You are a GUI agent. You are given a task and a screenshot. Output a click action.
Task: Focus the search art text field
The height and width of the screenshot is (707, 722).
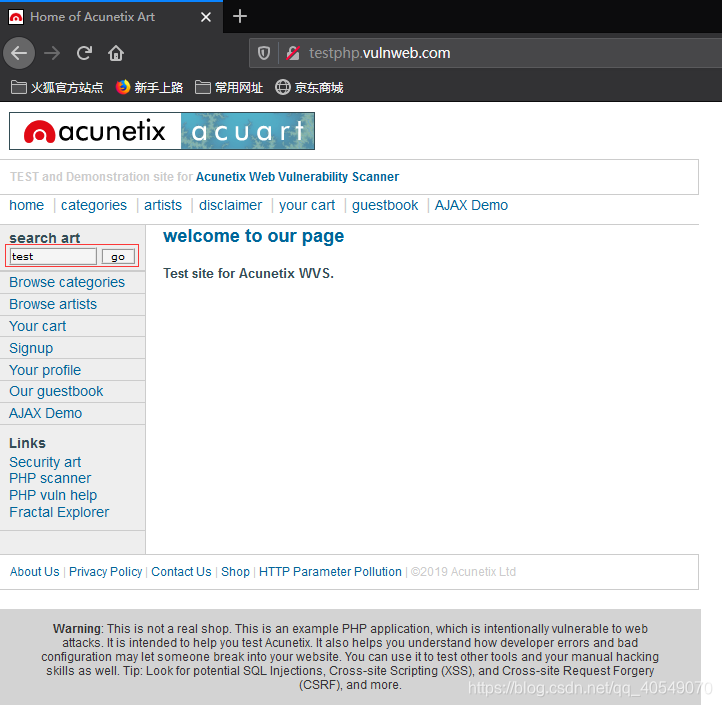[x=53, y=257]
